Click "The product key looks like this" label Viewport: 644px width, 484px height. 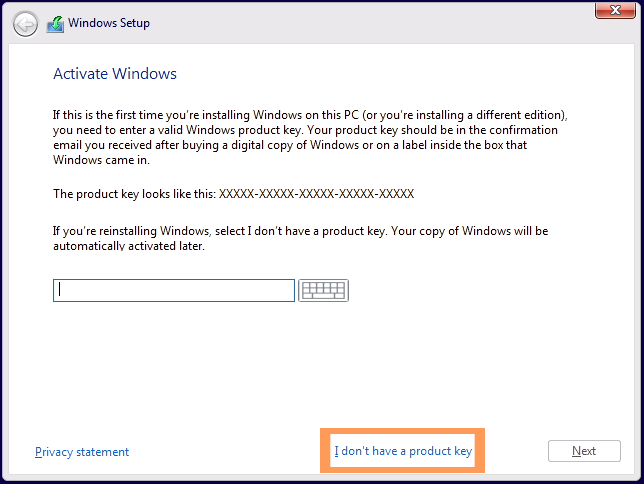coord(134,194)
